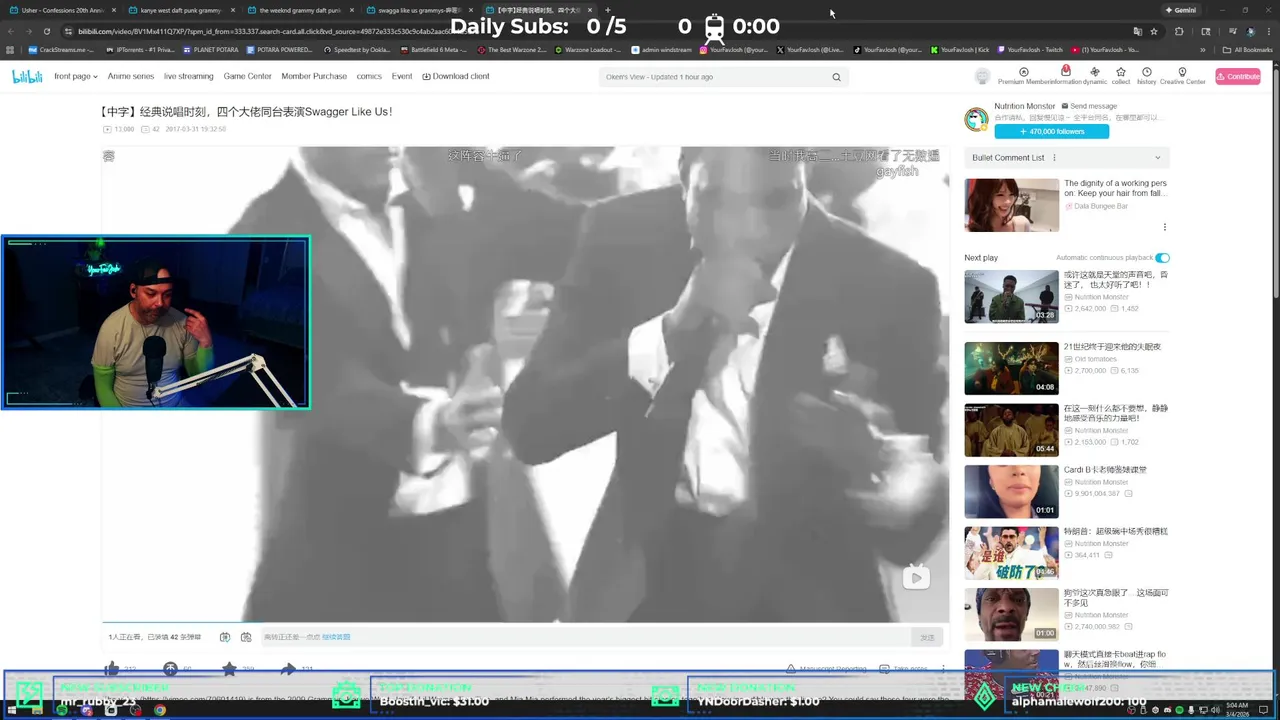Open Game Center in navigation bar

pyautogui.click(x=247, y=76)
